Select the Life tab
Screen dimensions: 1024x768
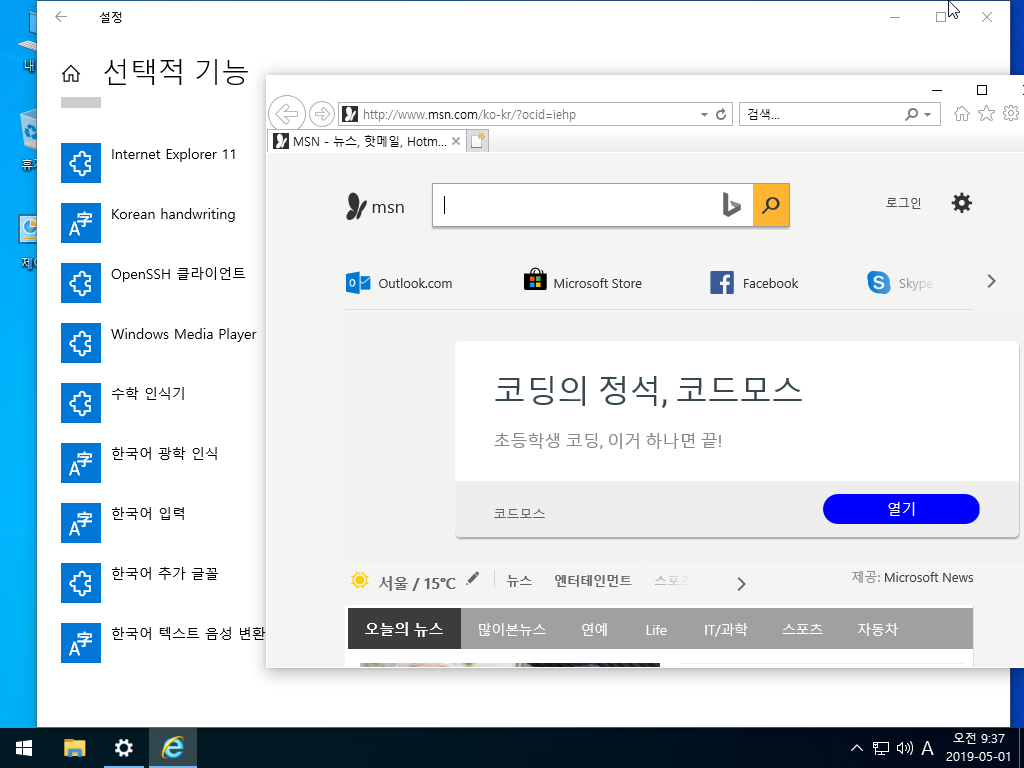pyautogui.click(x=656, y=630)
